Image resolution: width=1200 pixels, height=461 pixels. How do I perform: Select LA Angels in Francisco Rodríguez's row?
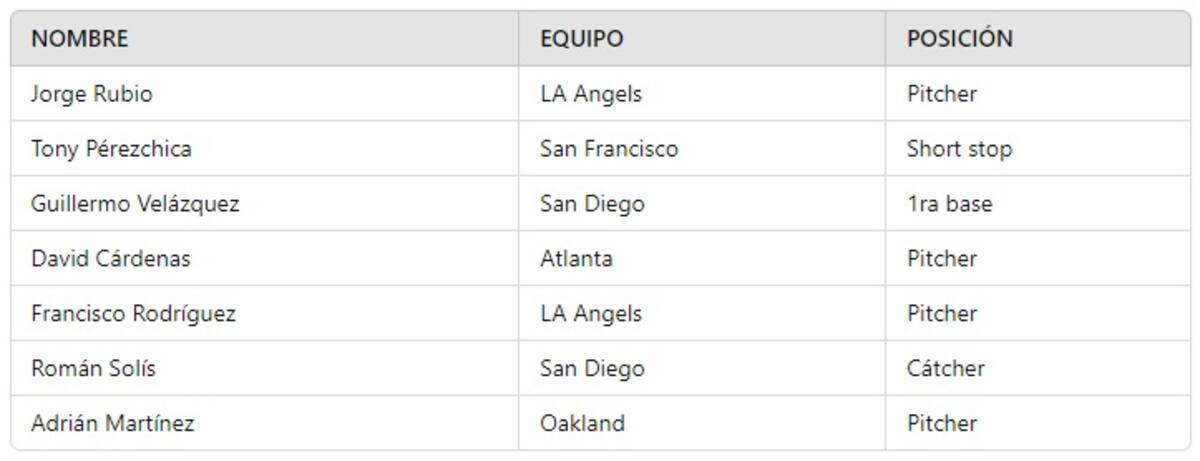coord(591,314)
